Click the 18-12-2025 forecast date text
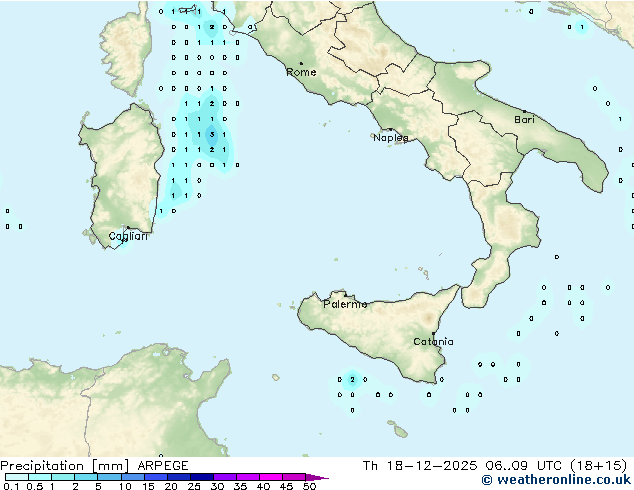Image resolution: width=634 pixels, height=490 pixels. pyautogui.click(x=432, y=466)
